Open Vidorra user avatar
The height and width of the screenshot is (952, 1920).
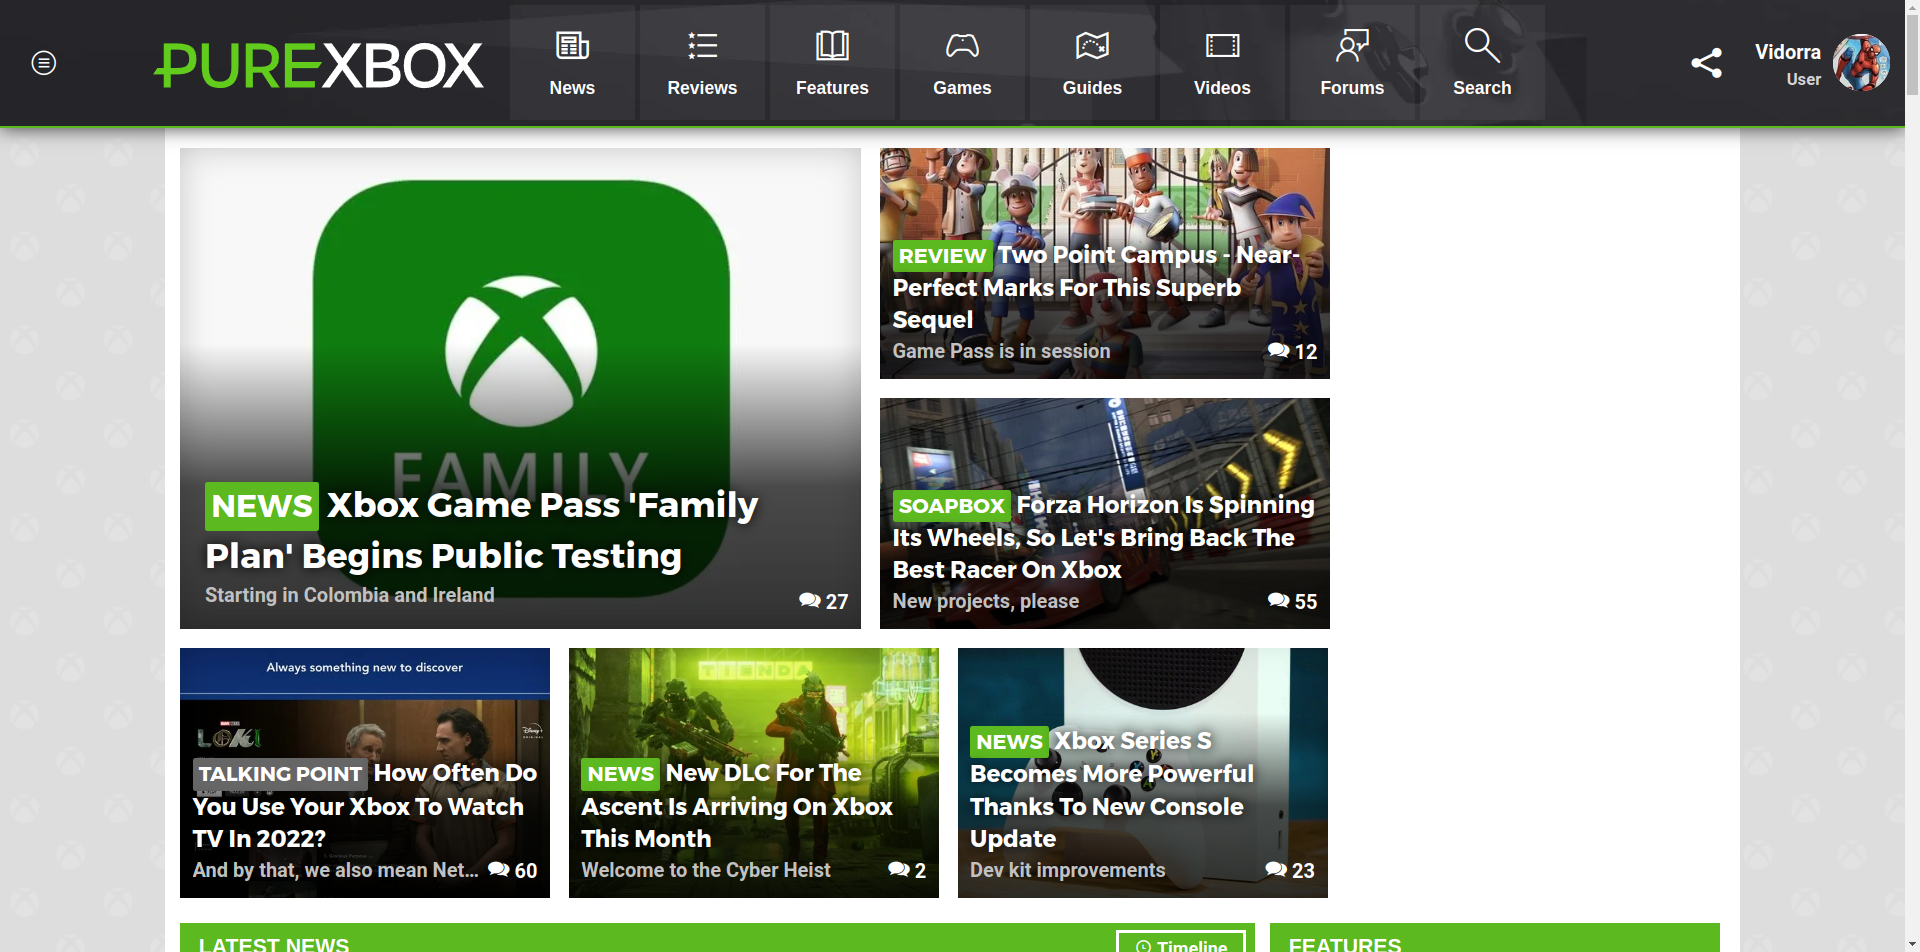point(1861,63)
